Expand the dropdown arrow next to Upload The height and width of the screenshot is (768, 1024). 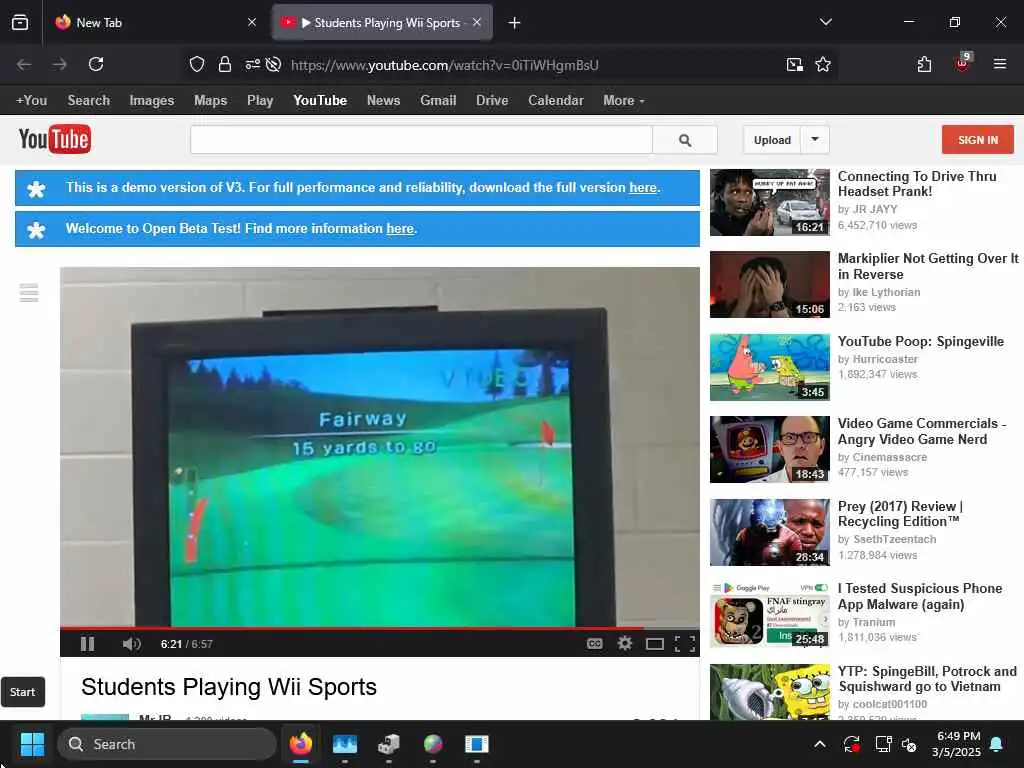click(x=815, y=140)
